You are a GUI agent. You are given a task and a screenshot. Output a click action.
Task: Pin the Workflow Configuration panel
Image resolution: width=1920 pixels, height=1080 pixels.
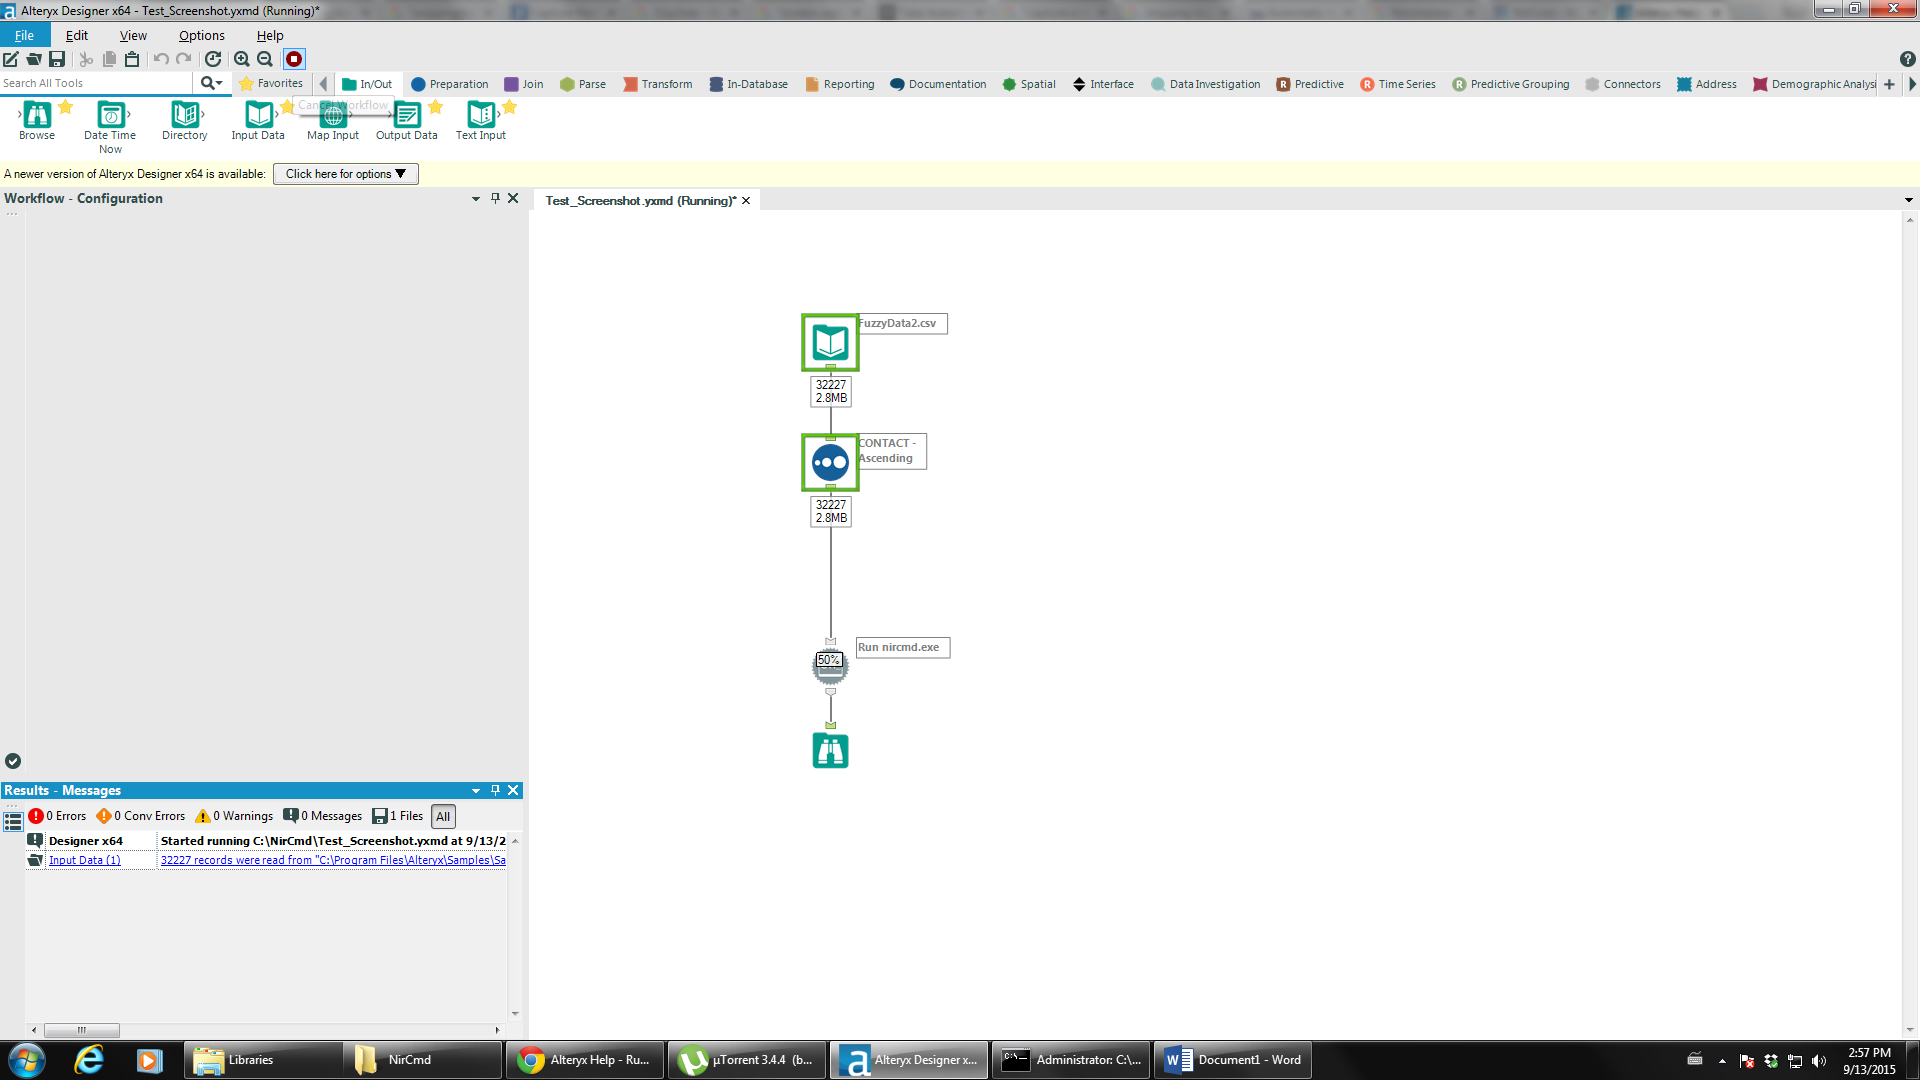[x=495, y=198]
